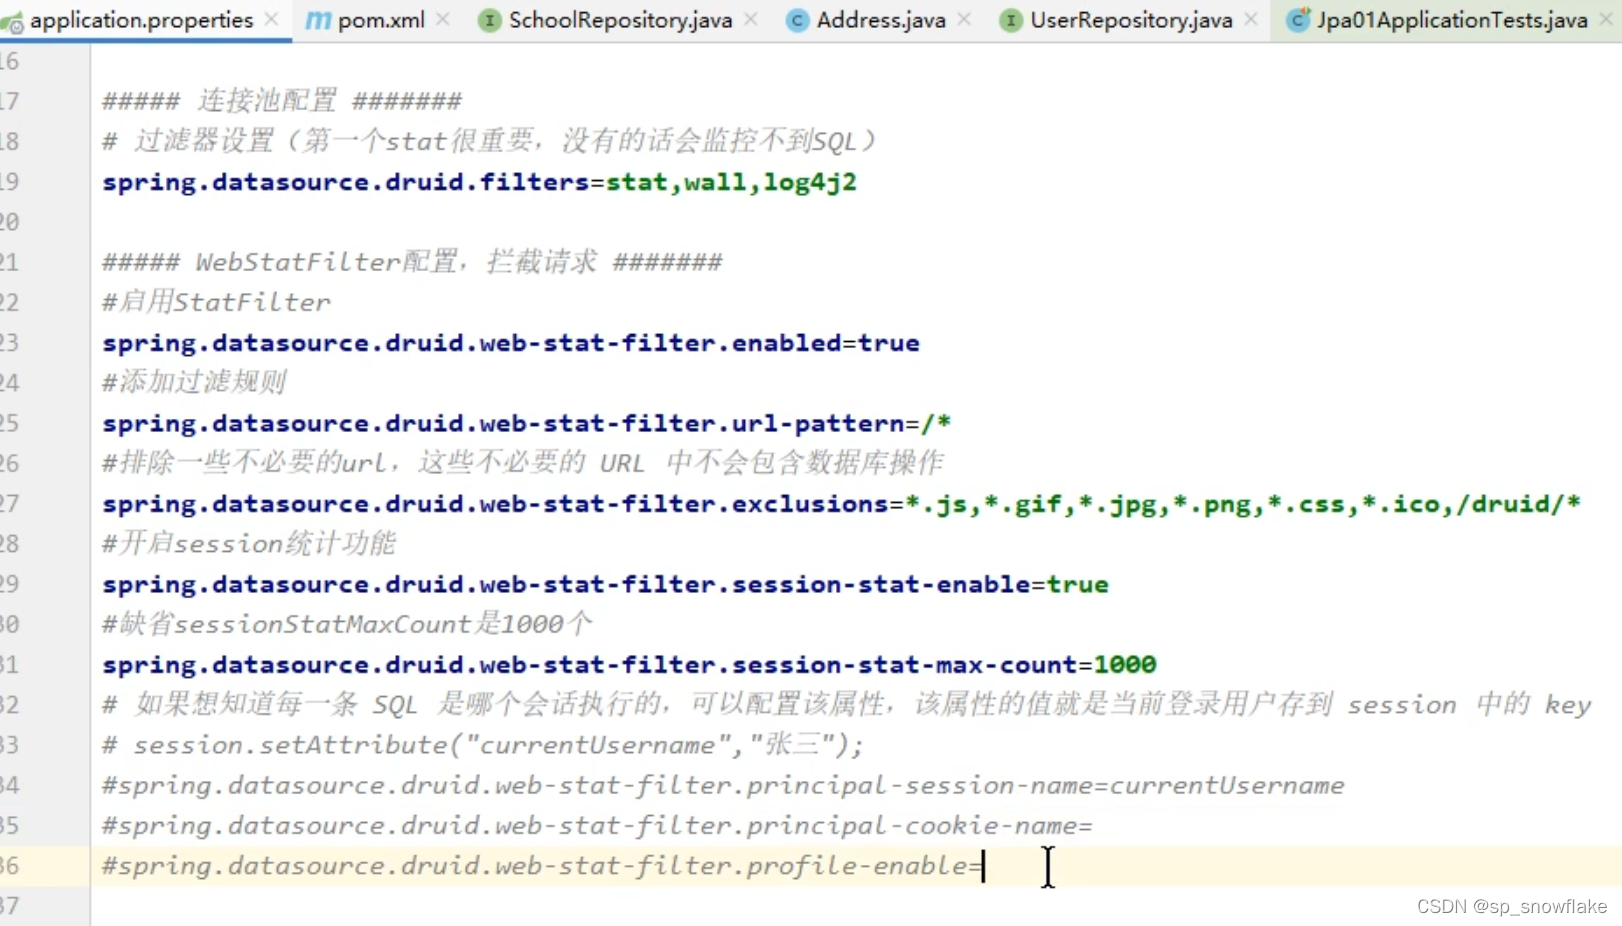Click the '#排除一些不必要的url' comment line
1622x926 pixels.
[523, 463]
